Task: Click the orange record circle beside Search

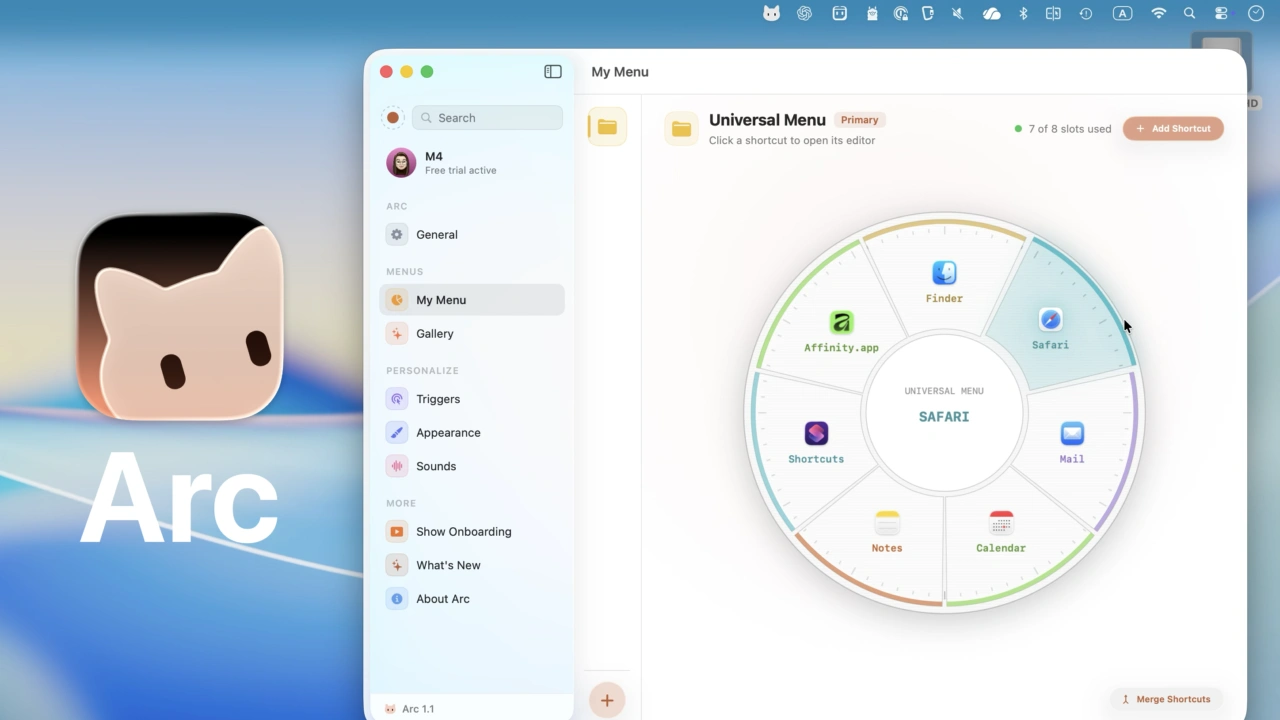Action: (x=393, y=118)
